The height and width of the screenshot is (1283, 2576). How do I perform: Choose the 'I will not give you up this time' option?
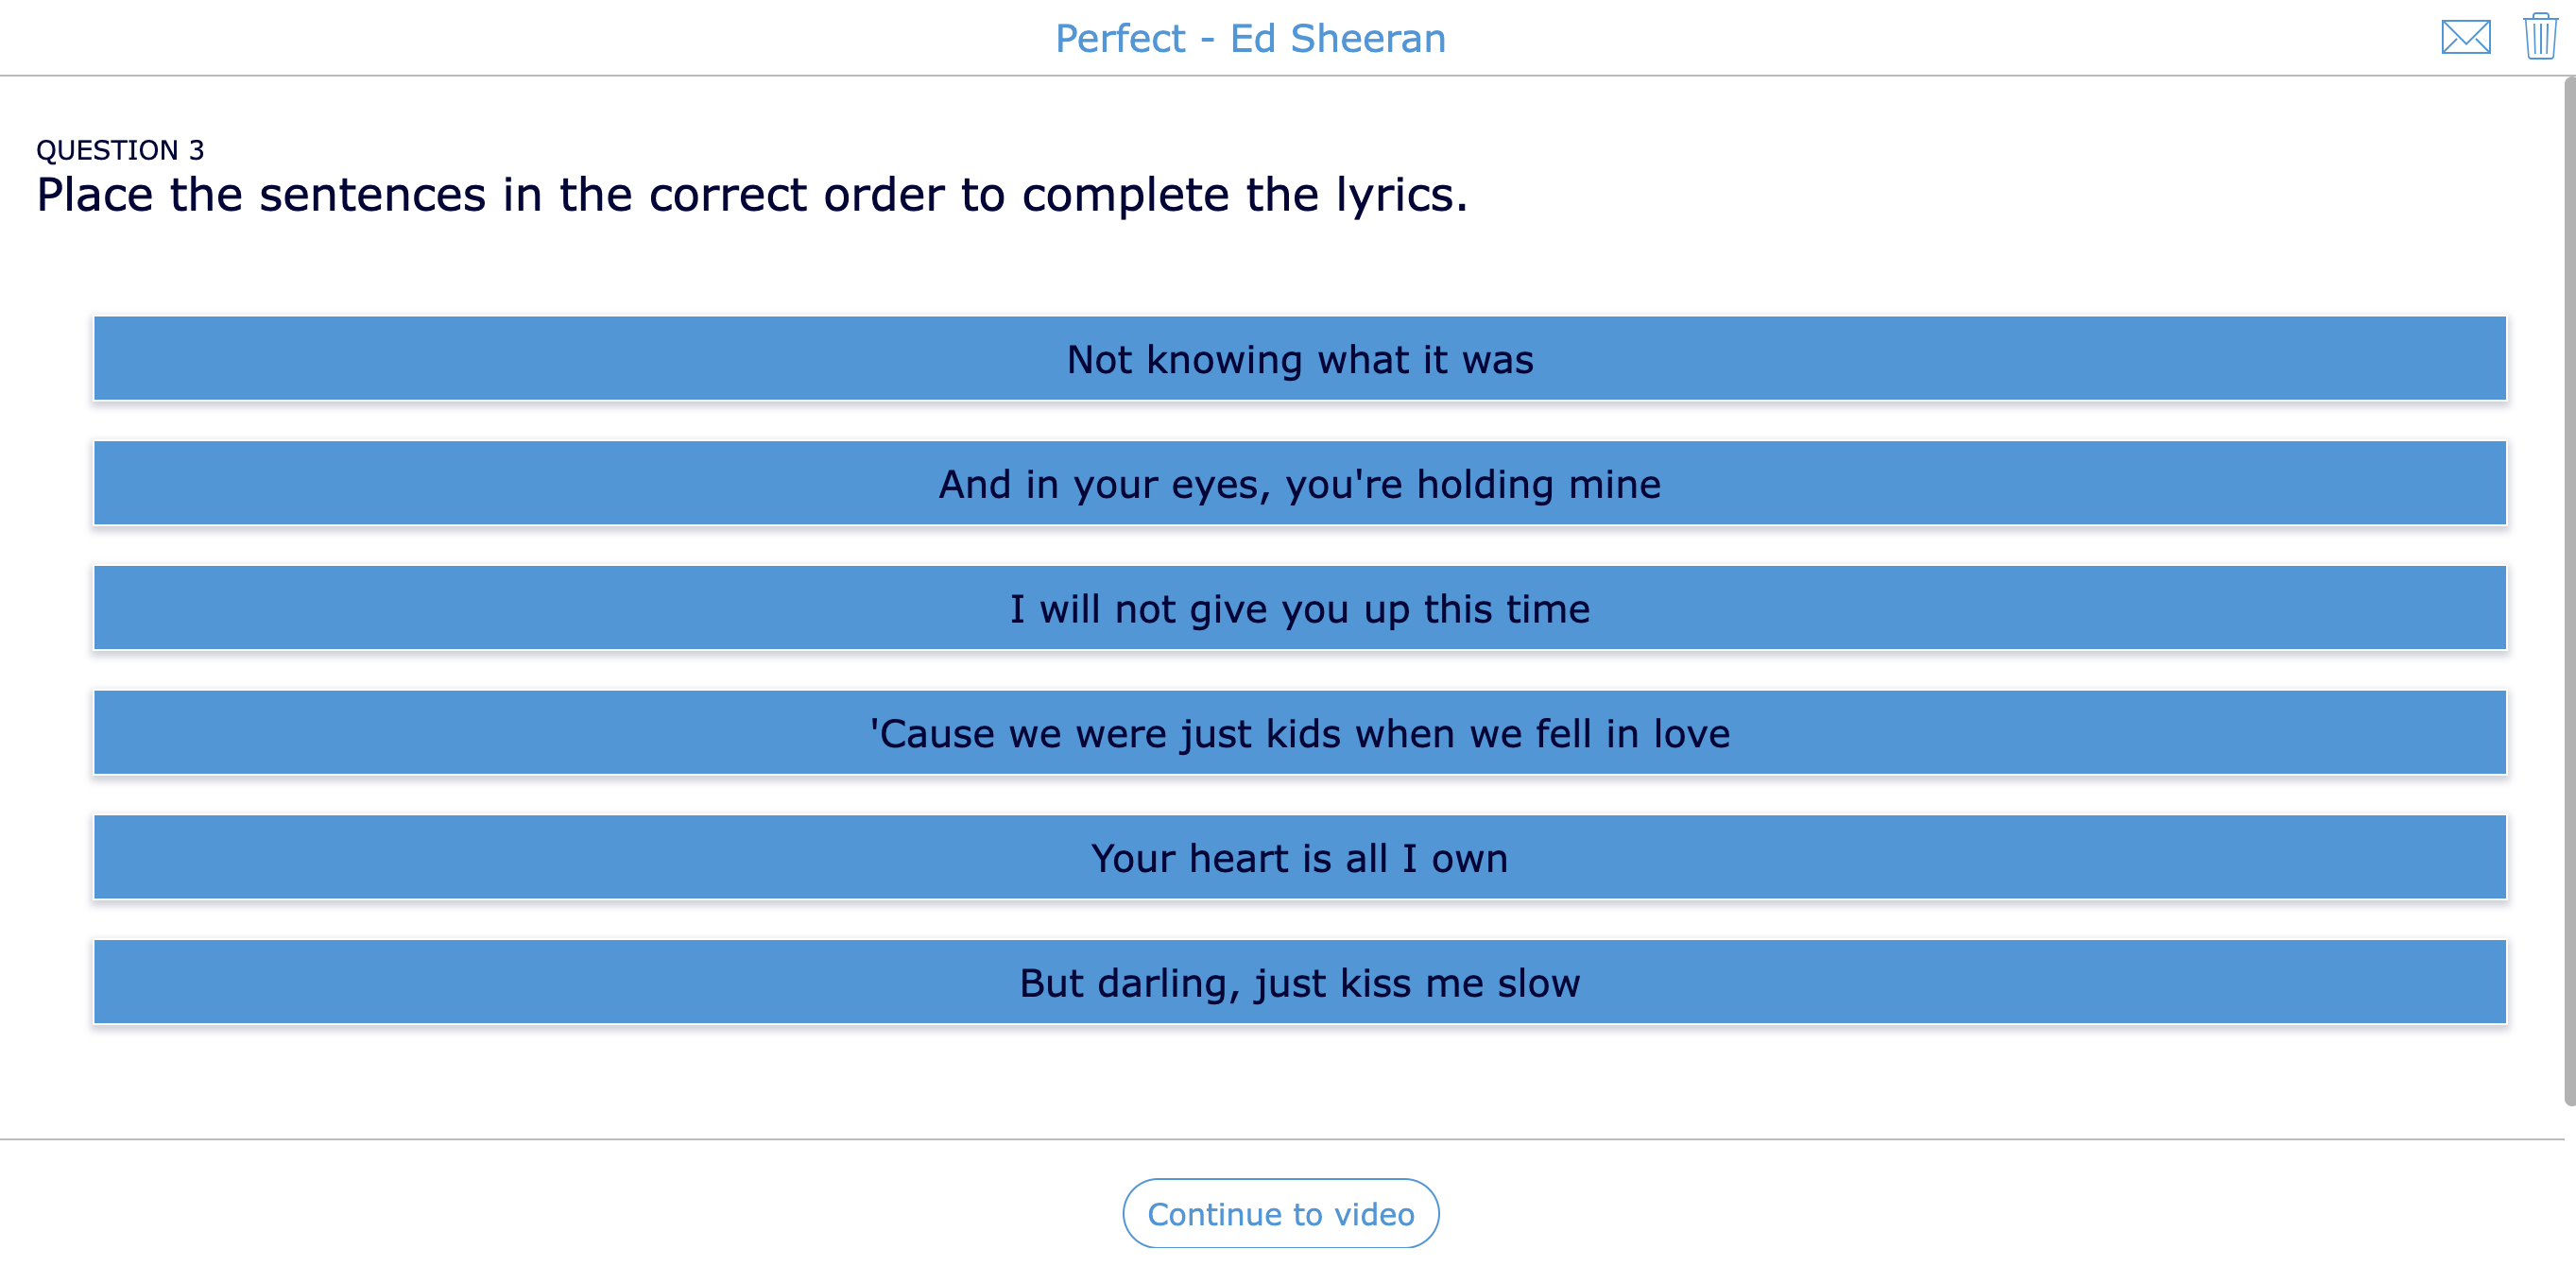click(x=1300, y=608)
